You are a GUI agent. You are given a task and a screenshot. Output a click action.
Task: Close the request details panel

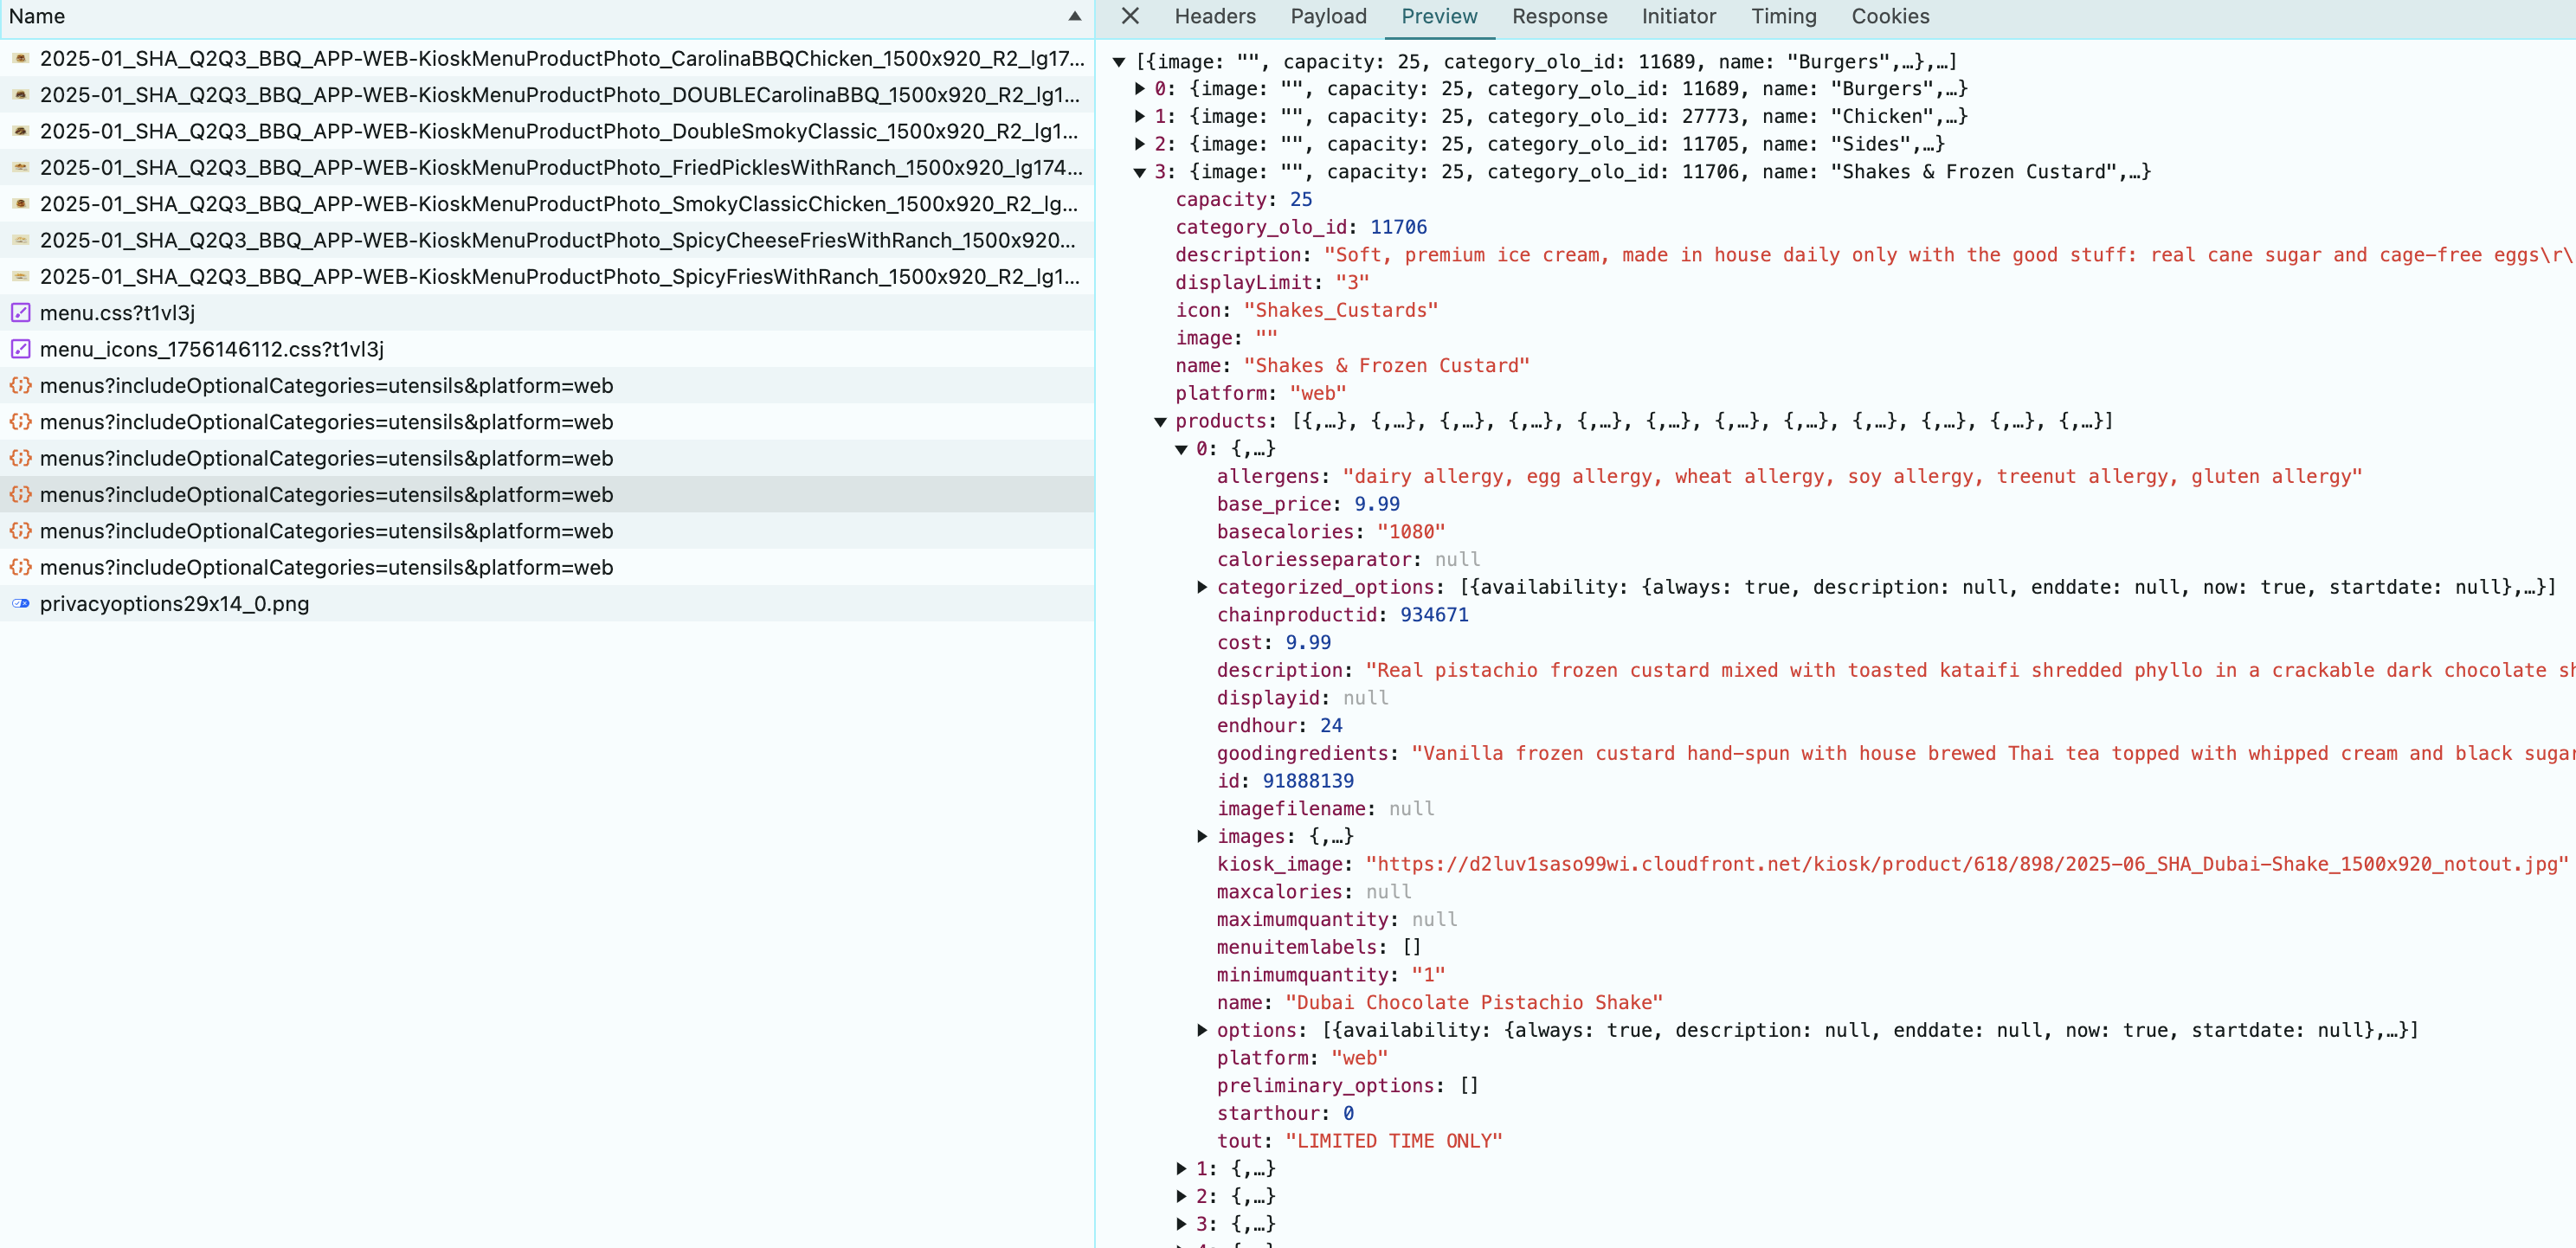[1129, 16]
